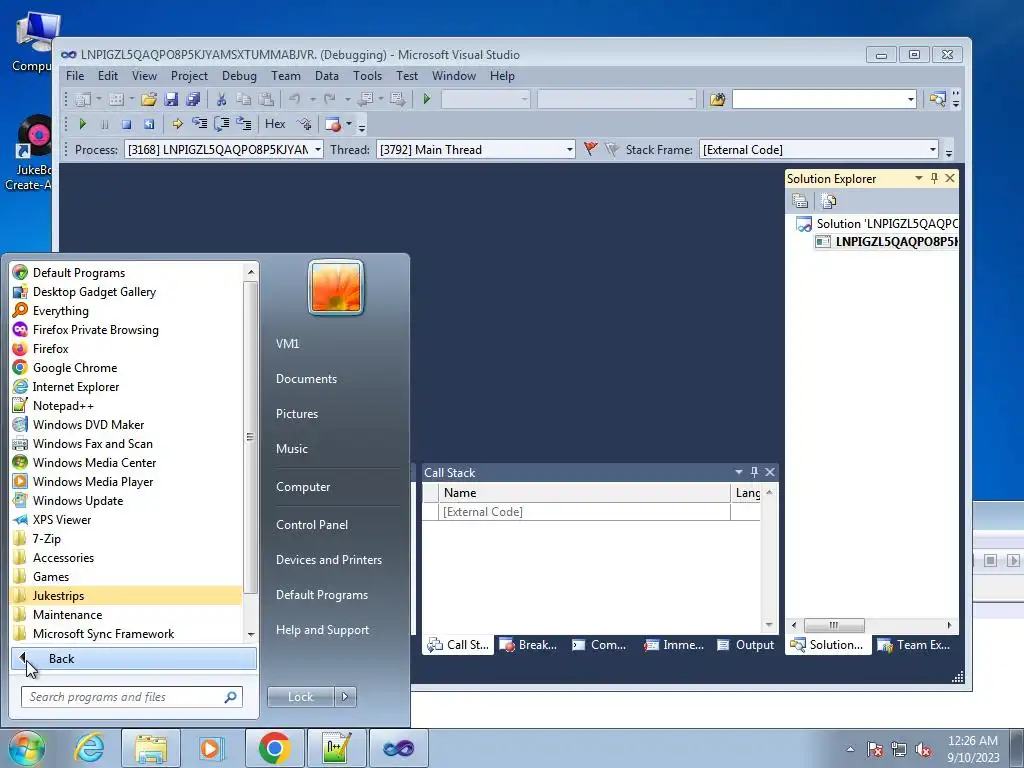
Task: Click Solution Explorer Show All Files icon
Action: (829, 201)
